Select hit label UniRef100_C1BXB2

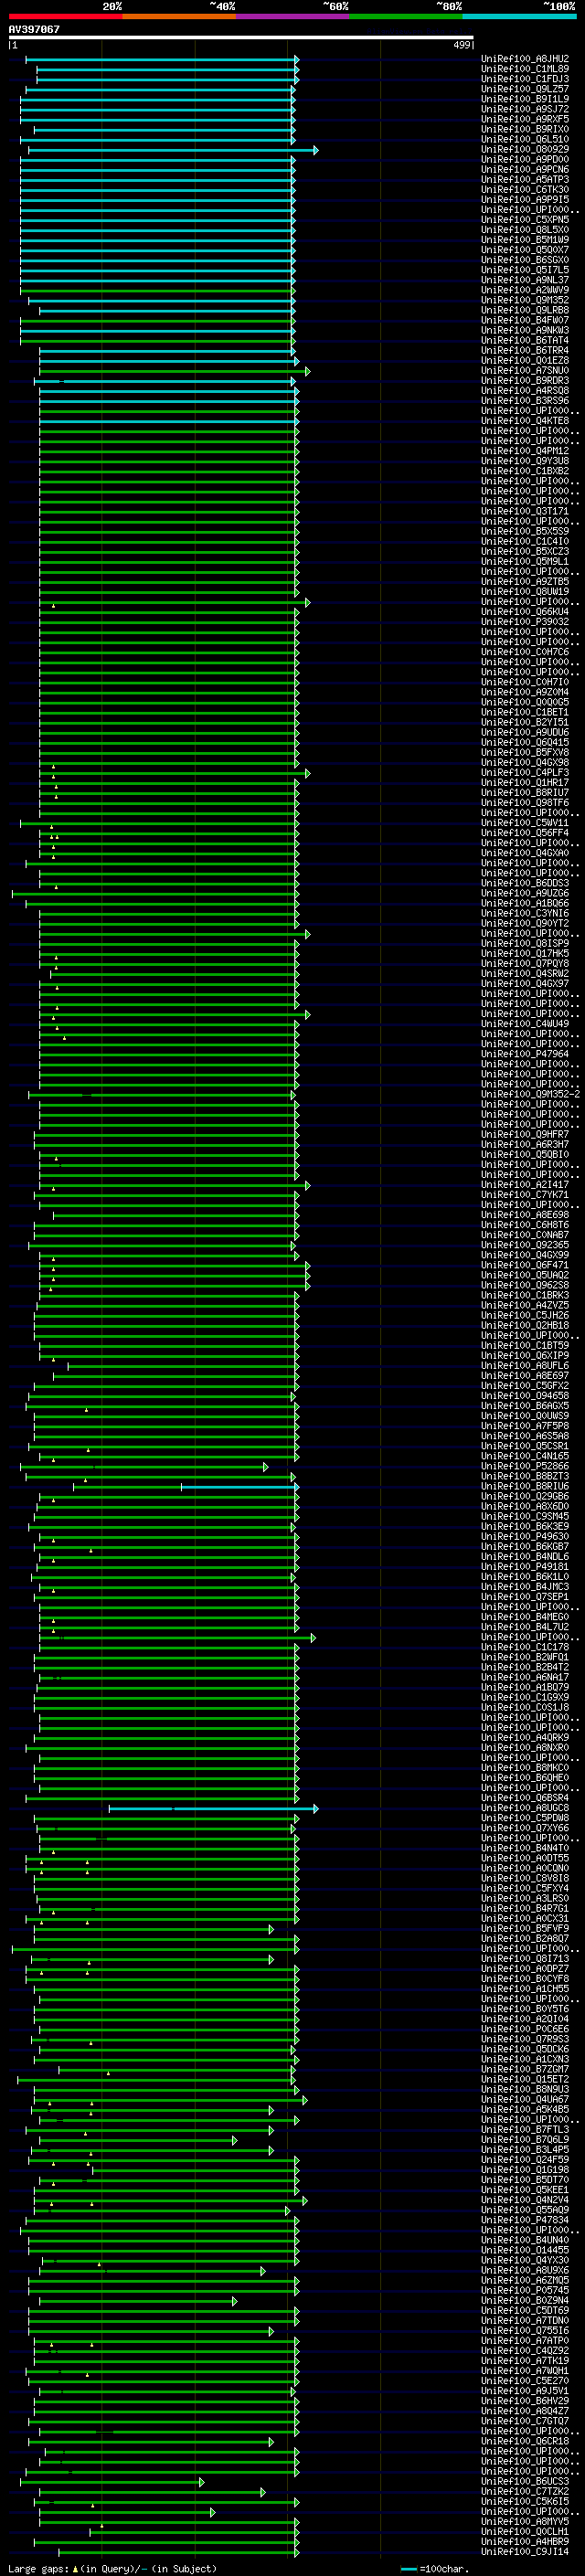click(525, 471)
